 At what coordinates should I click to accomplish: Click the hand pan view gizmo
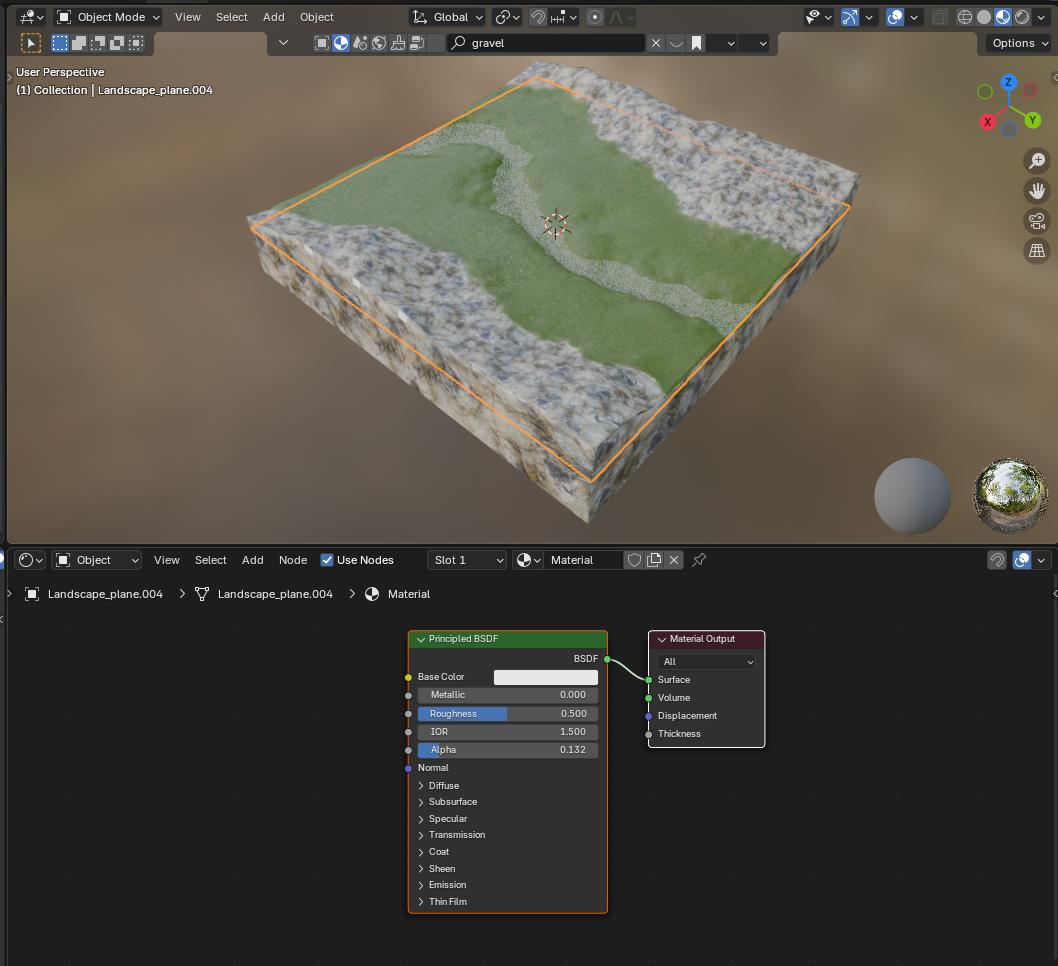coord(1036,191)
